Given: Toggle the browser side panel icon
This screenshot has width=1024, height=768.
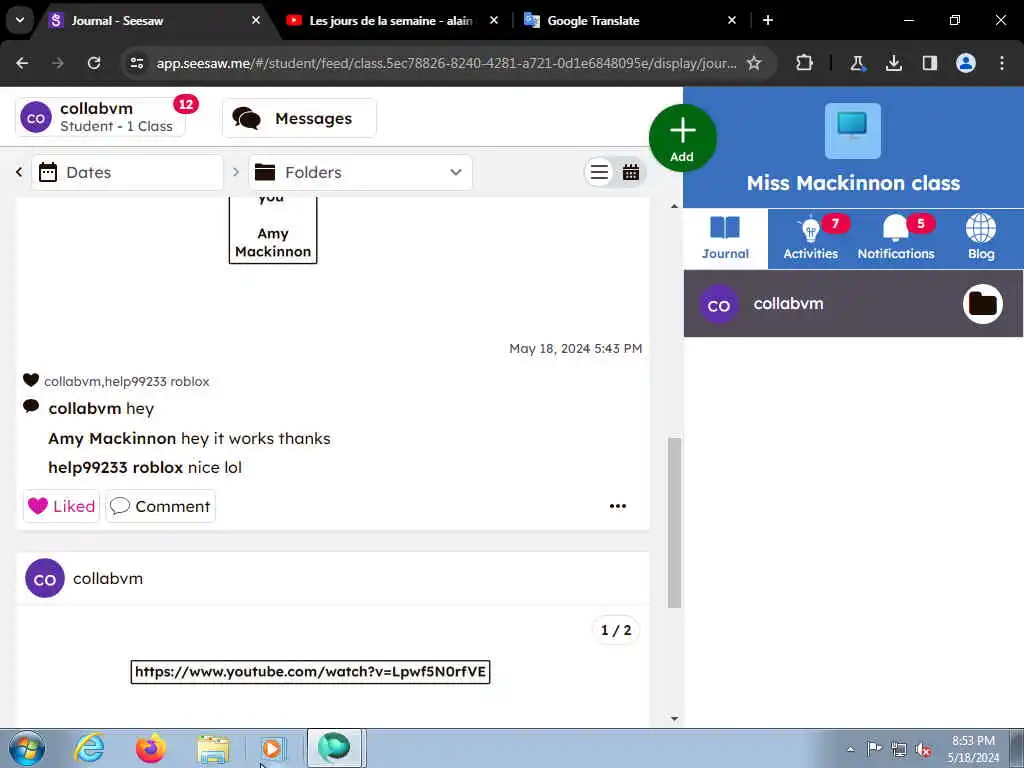Looking at the screenshot, I should (x=929, y=63).
